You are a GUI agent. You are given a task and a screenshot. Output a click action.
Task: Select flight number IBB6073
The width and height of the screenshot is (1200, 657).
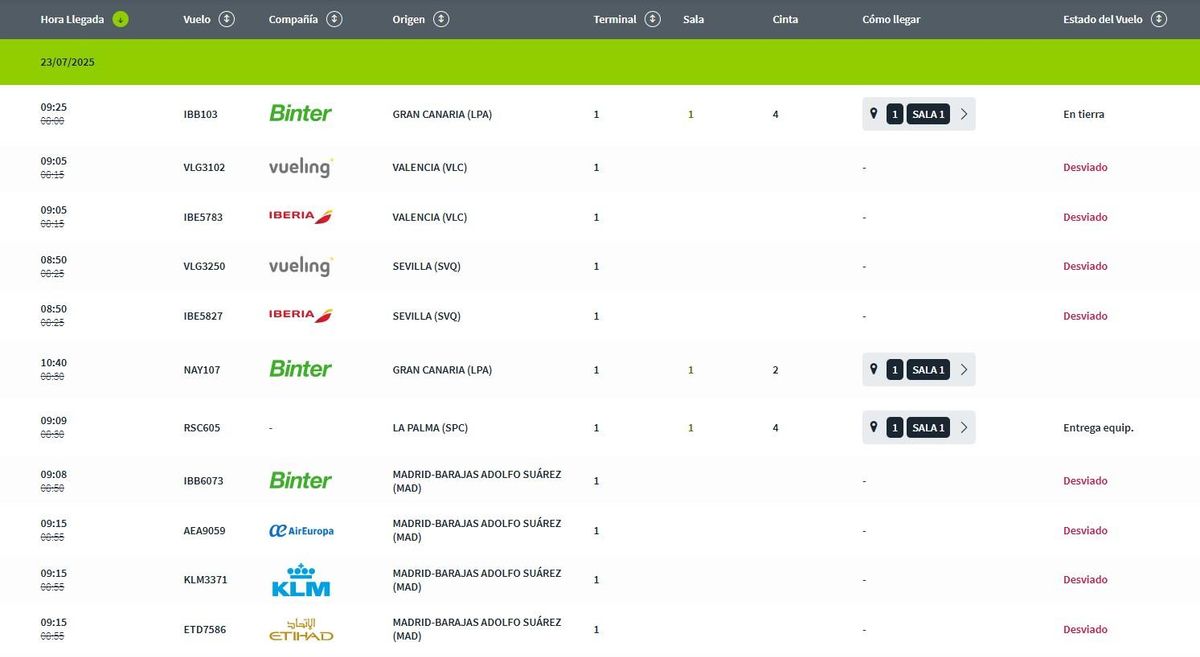click(x=204, y=481)
